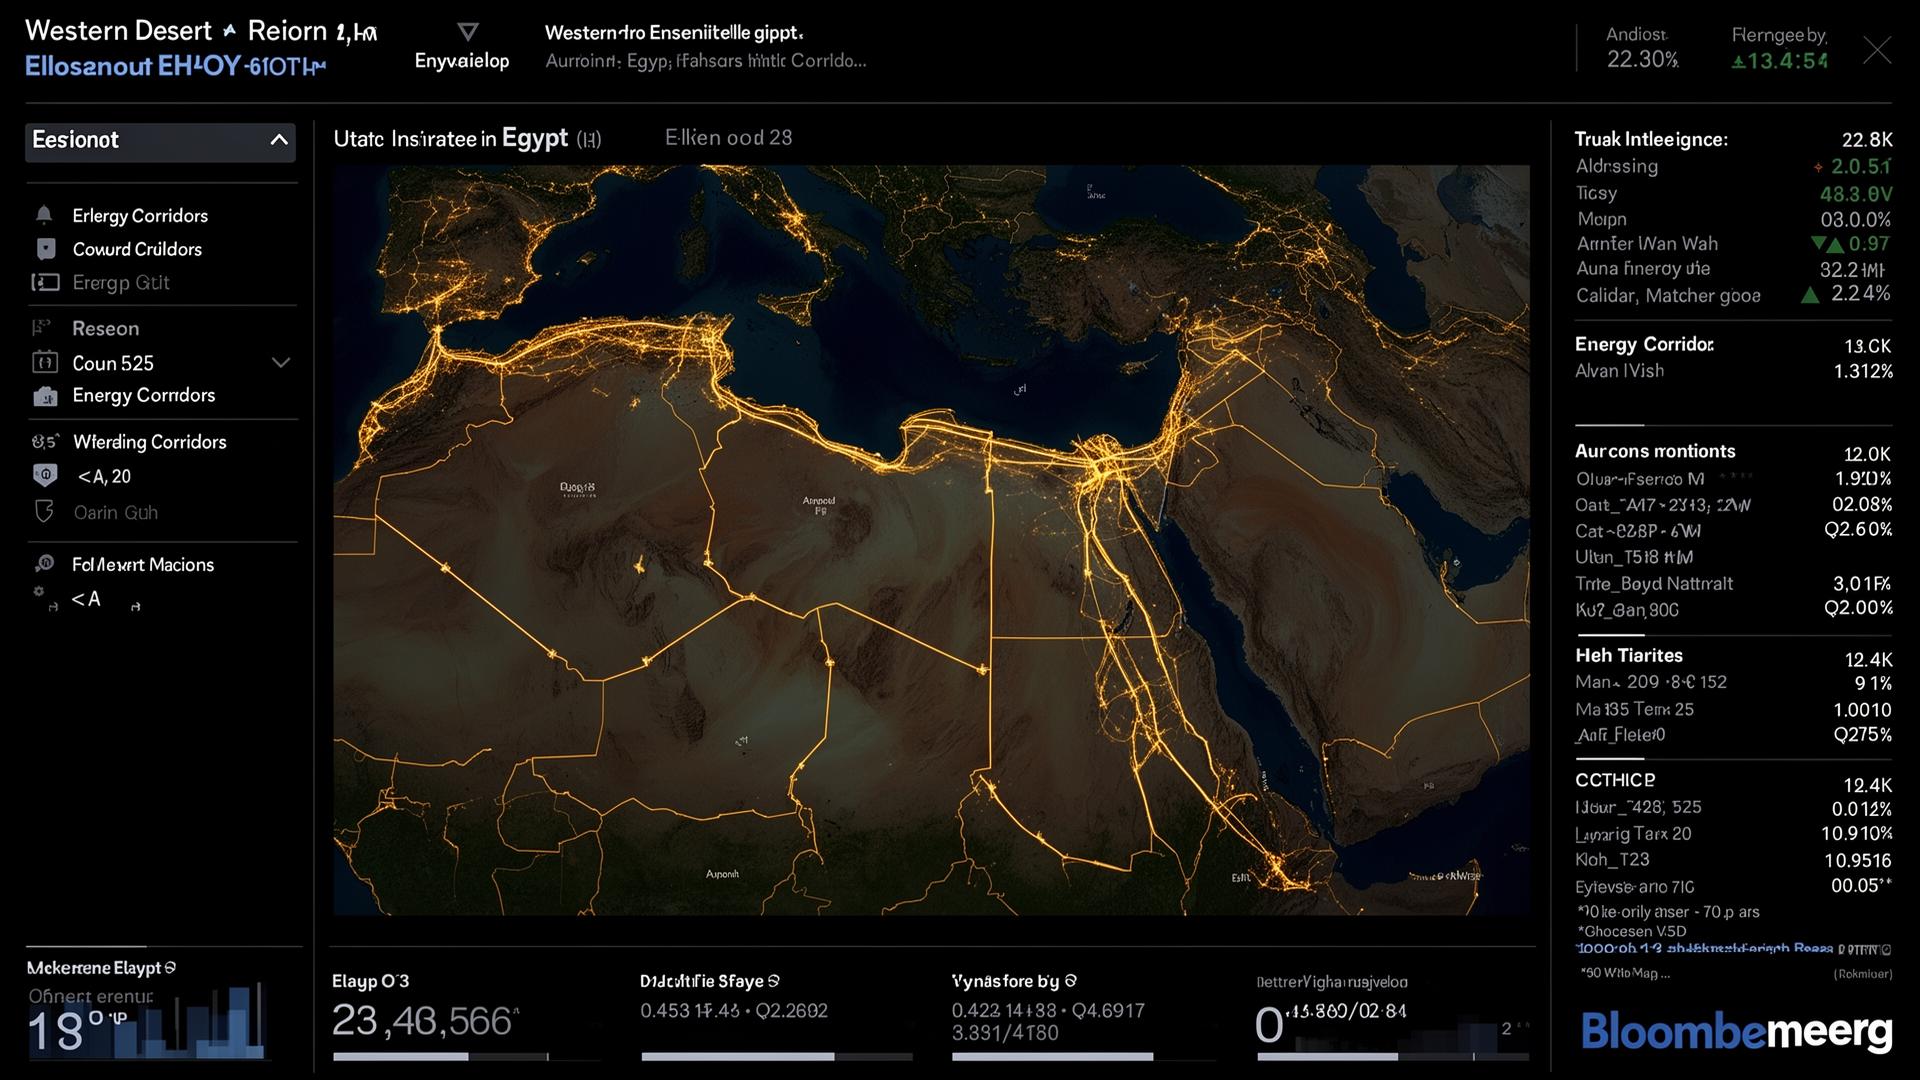The width and height of the screenshot is (1920, 1080).
Task: Click the Ticsy row value 48.3.0V
Action: pos(1856,194)
